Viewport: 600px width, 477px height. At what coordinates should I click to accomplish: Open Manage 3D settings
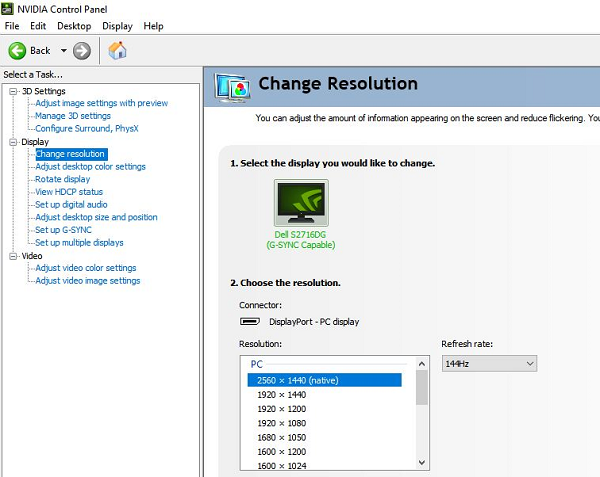coord(73,116)
